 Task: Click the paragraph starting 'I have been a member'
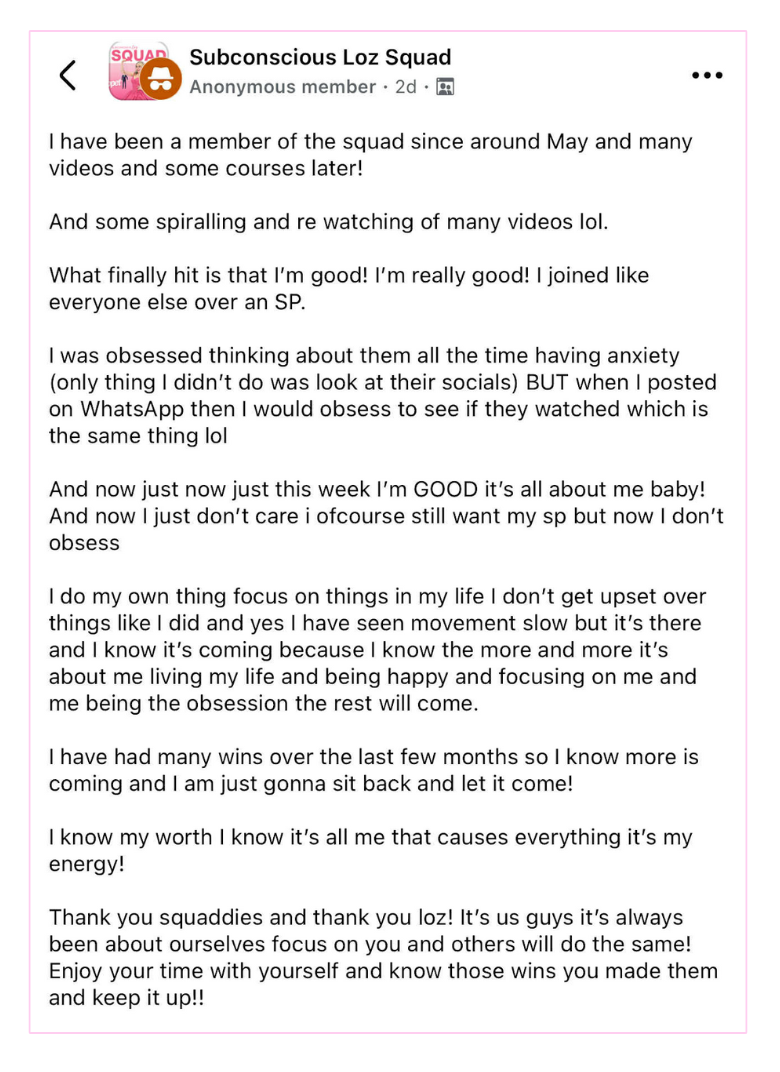(371, 155)
